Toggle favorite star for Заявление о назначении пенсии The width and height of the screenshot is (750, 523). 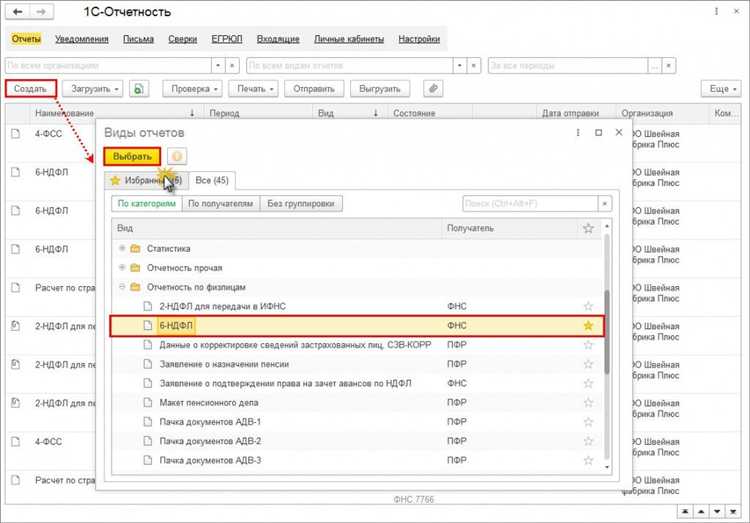[588, 364]
